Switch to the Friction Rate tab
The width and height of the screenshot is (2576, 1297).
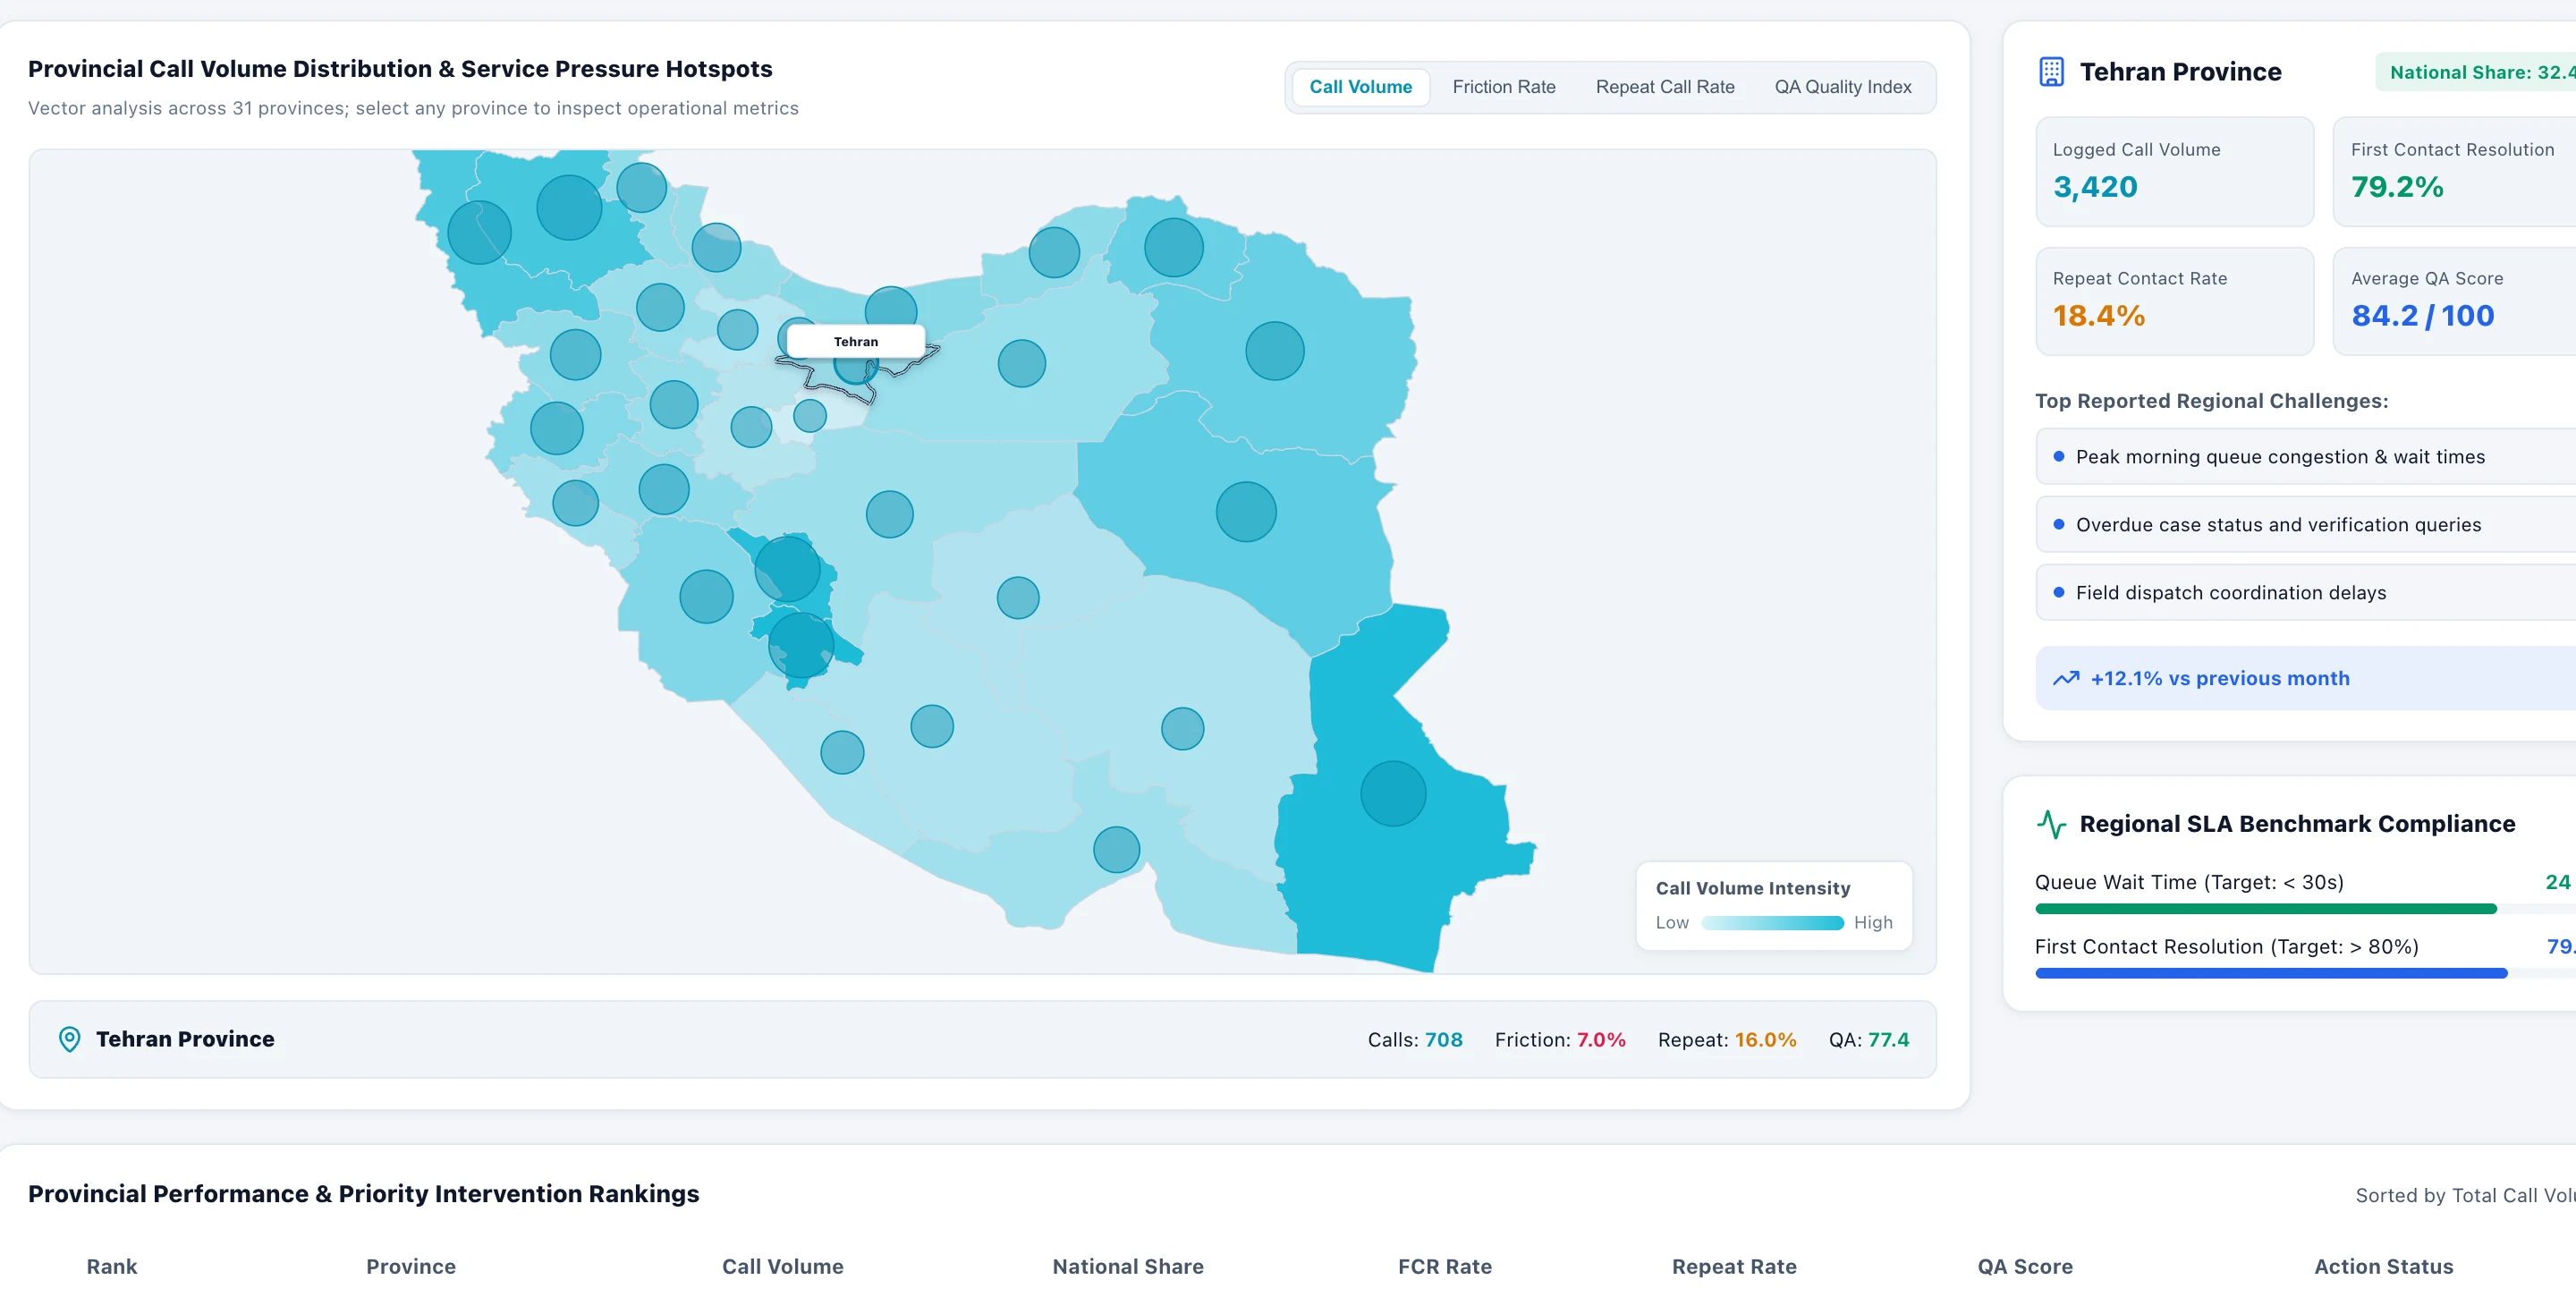[x=1503, y=87]
